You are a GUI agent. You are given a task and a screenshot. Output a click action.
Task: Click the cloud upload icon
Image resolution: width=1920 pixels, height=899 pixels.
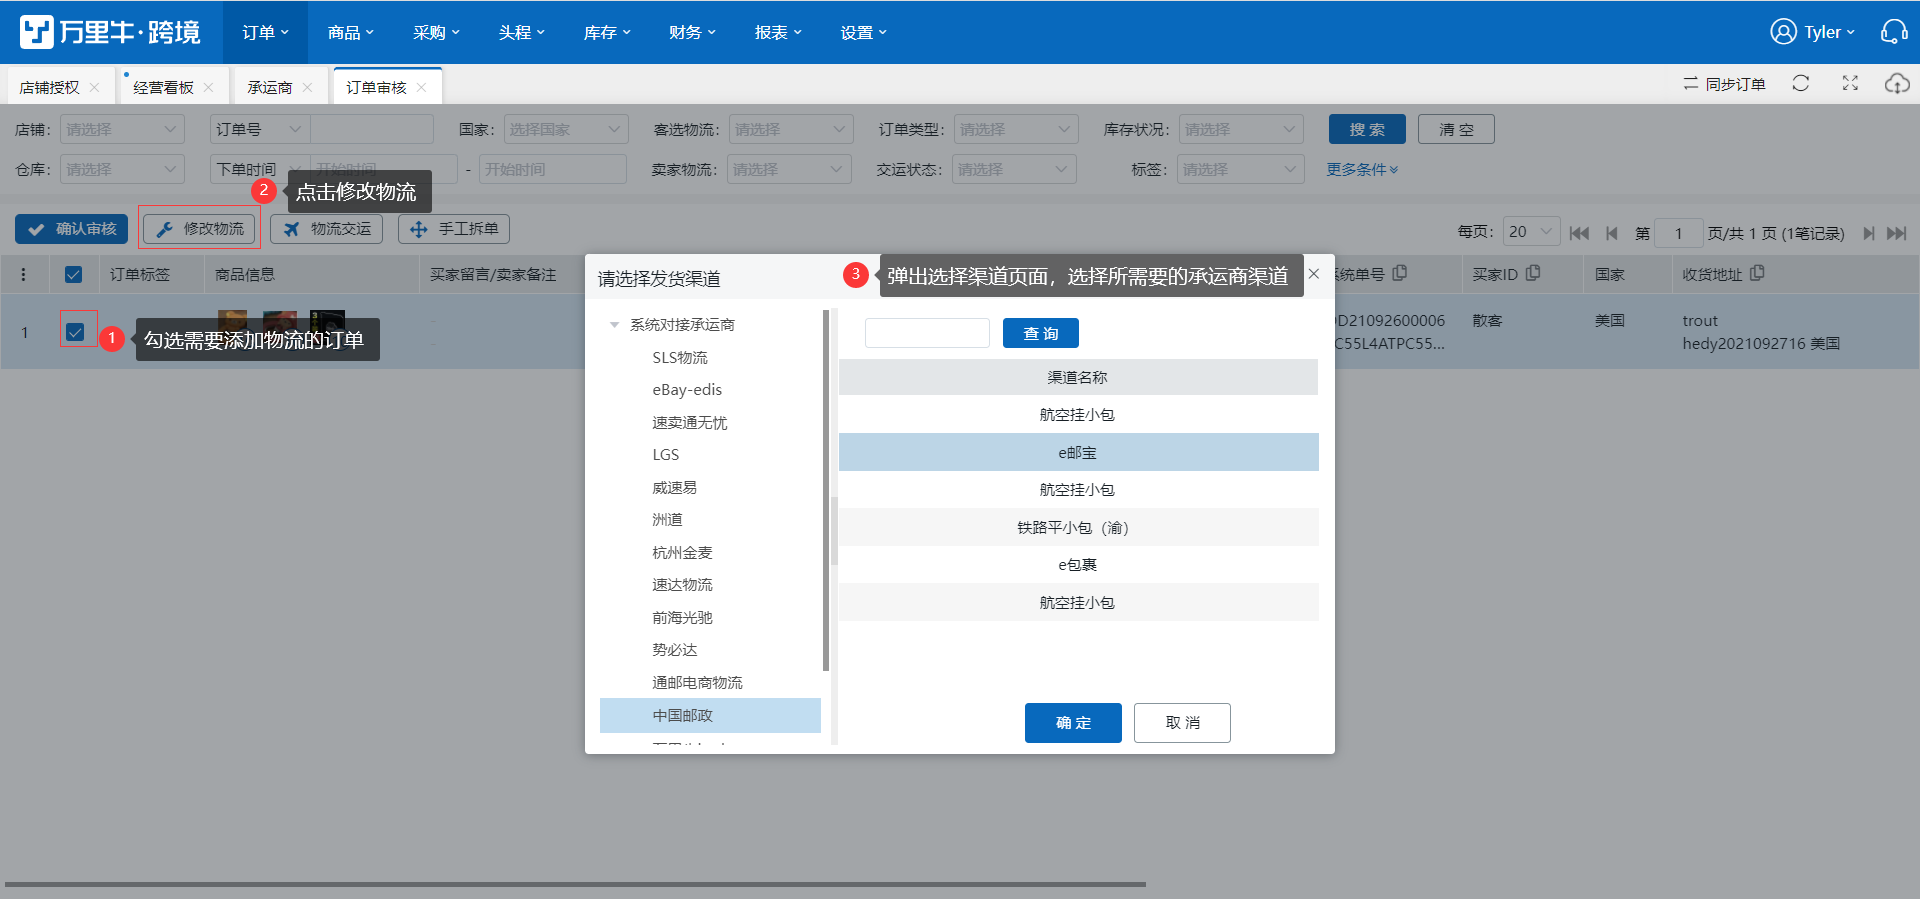click(1897, 84)
